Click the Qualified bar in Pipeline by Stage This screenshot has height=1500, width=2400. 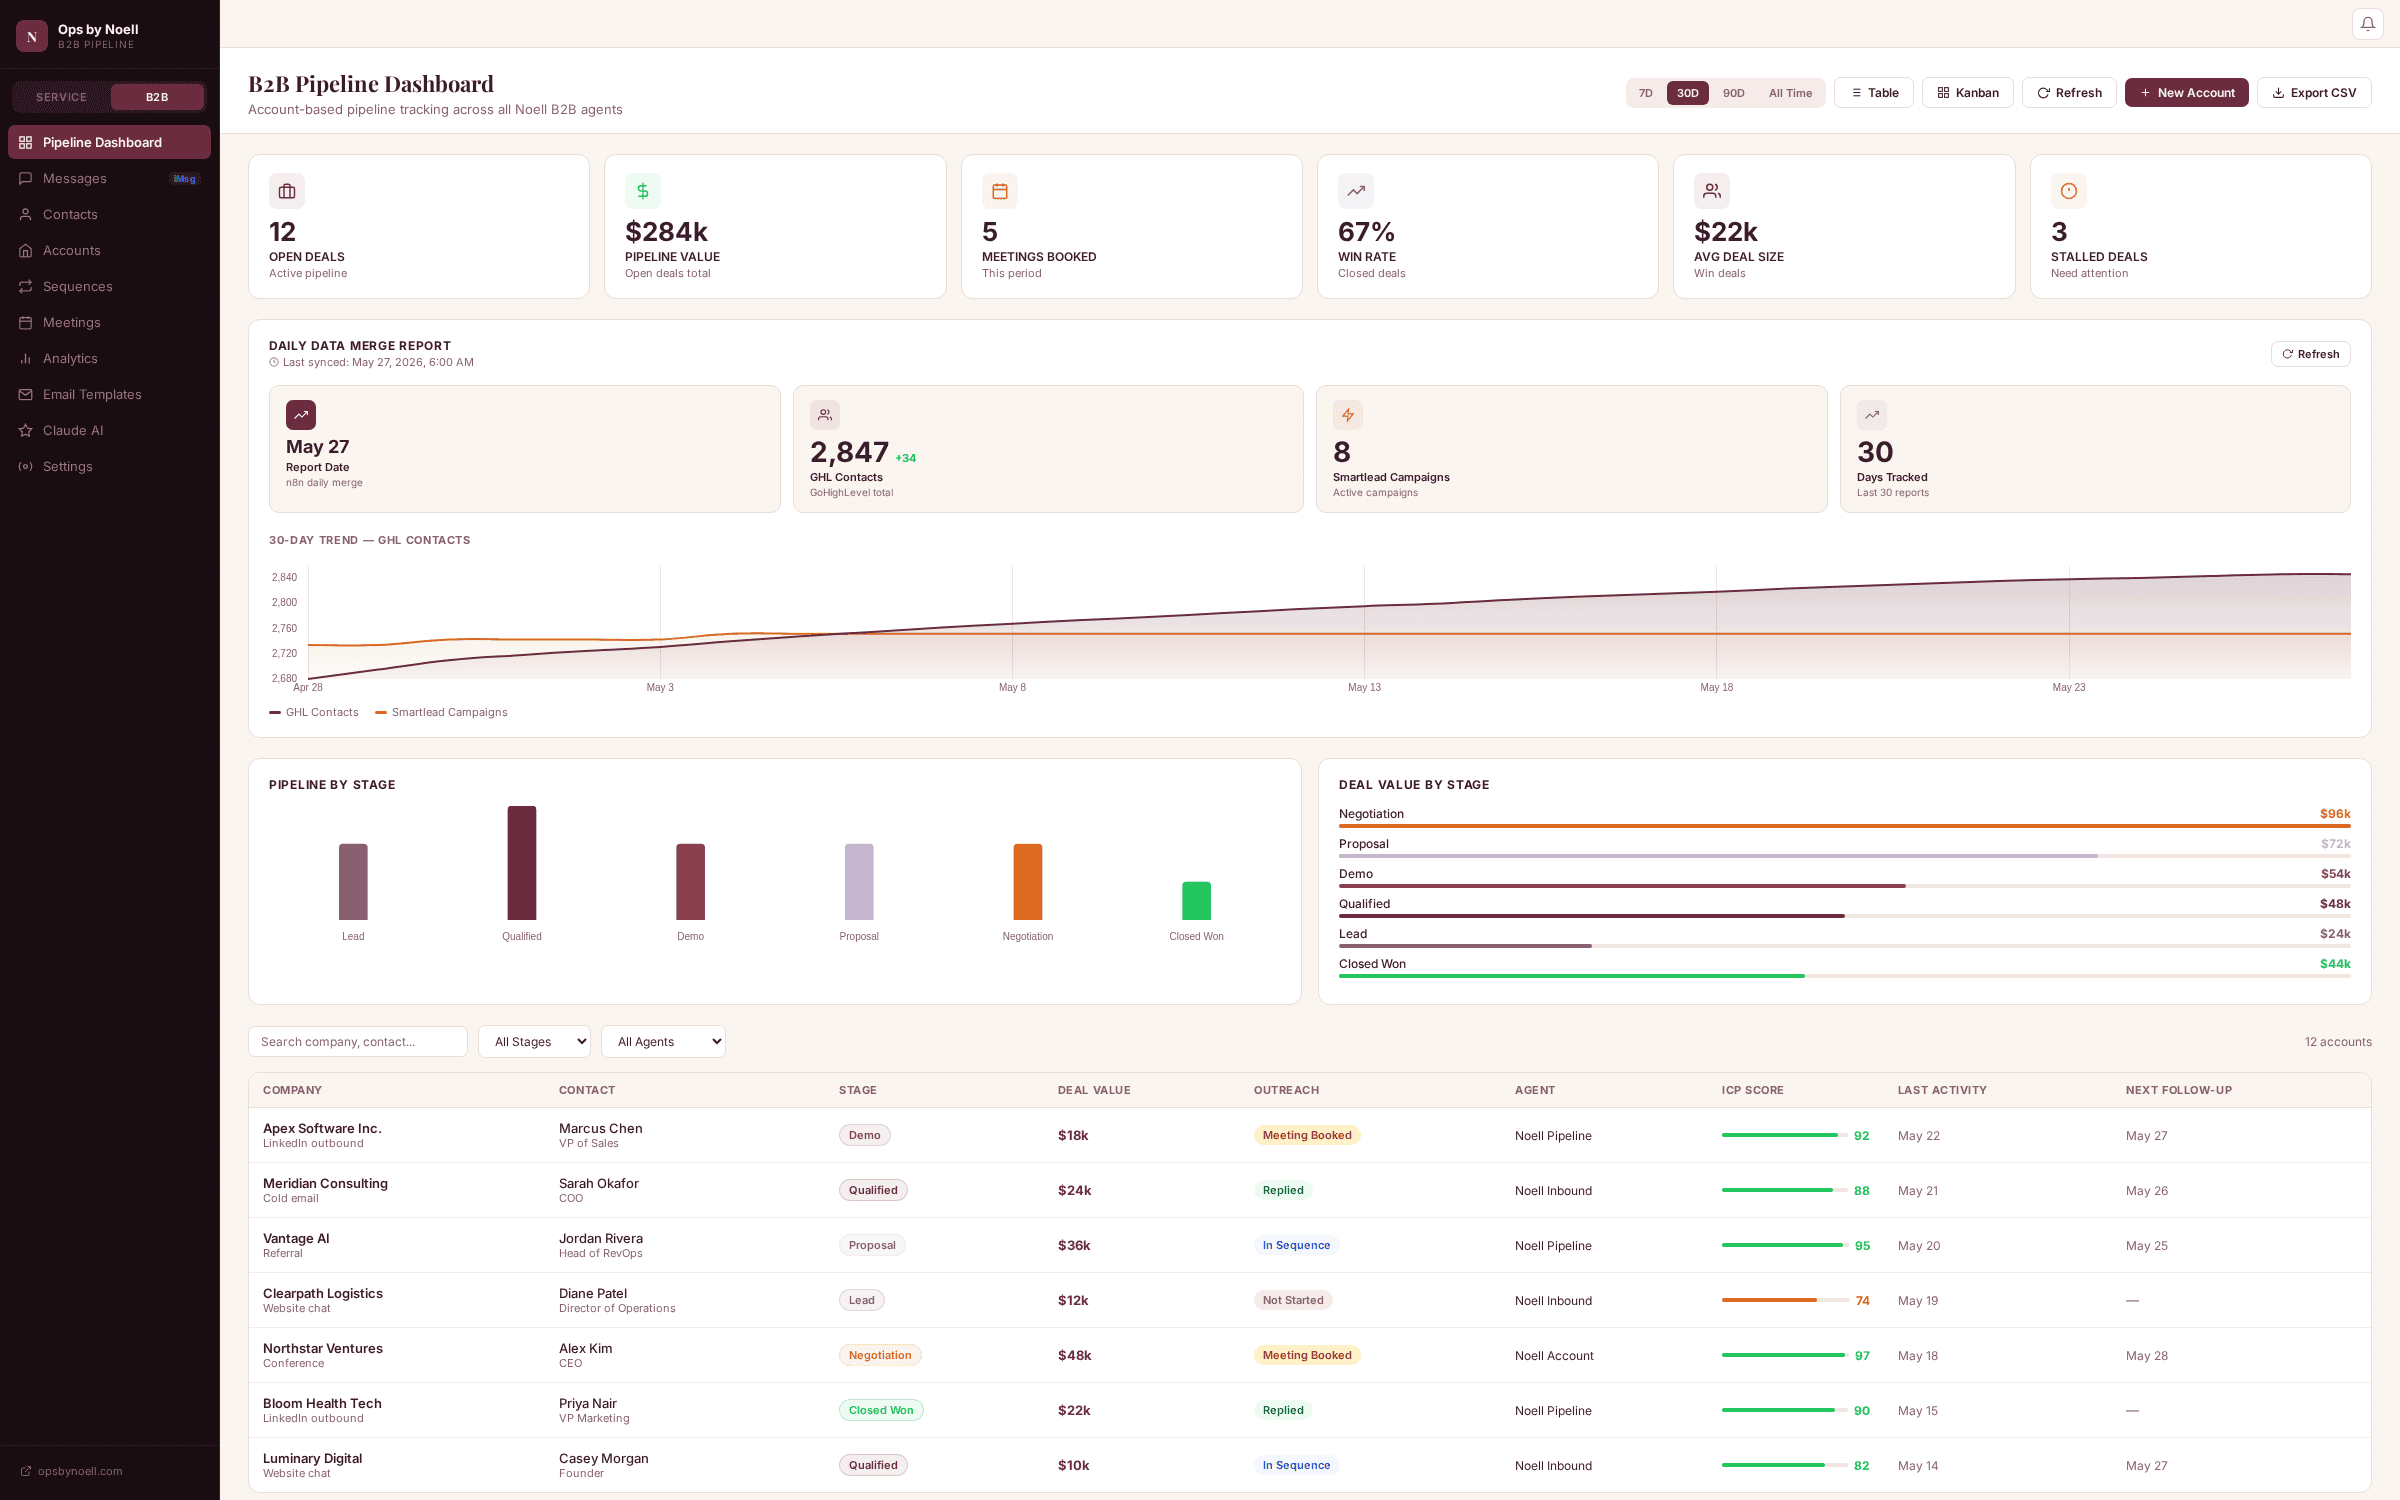pyautogui.click(x=522, y=863)
